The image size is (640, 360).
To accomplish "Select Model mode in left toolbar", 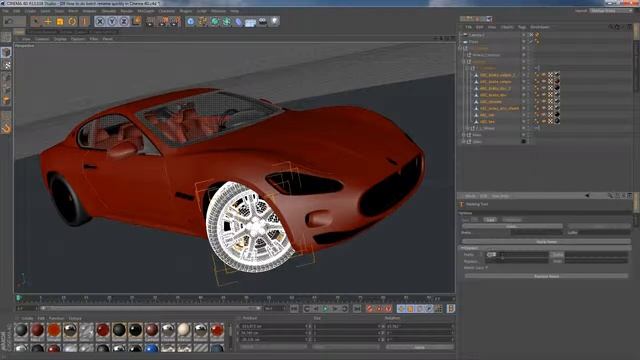I will coord(6,52).
